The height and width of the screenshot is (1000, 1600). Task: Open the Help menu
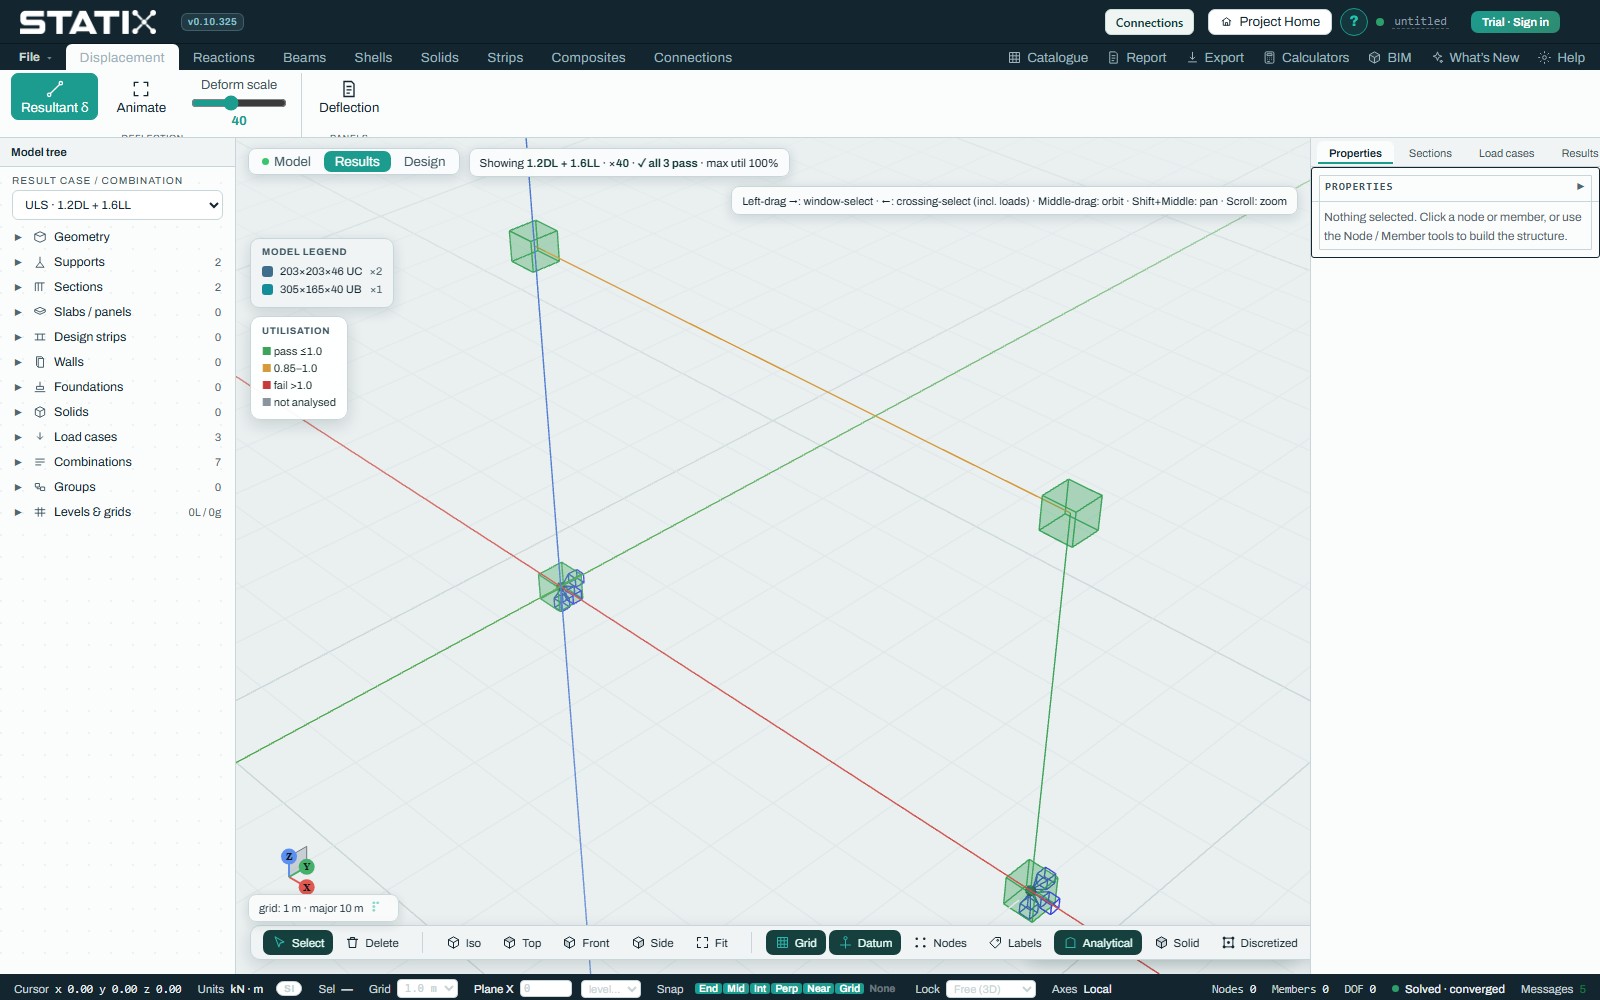tap(1561, 58)
